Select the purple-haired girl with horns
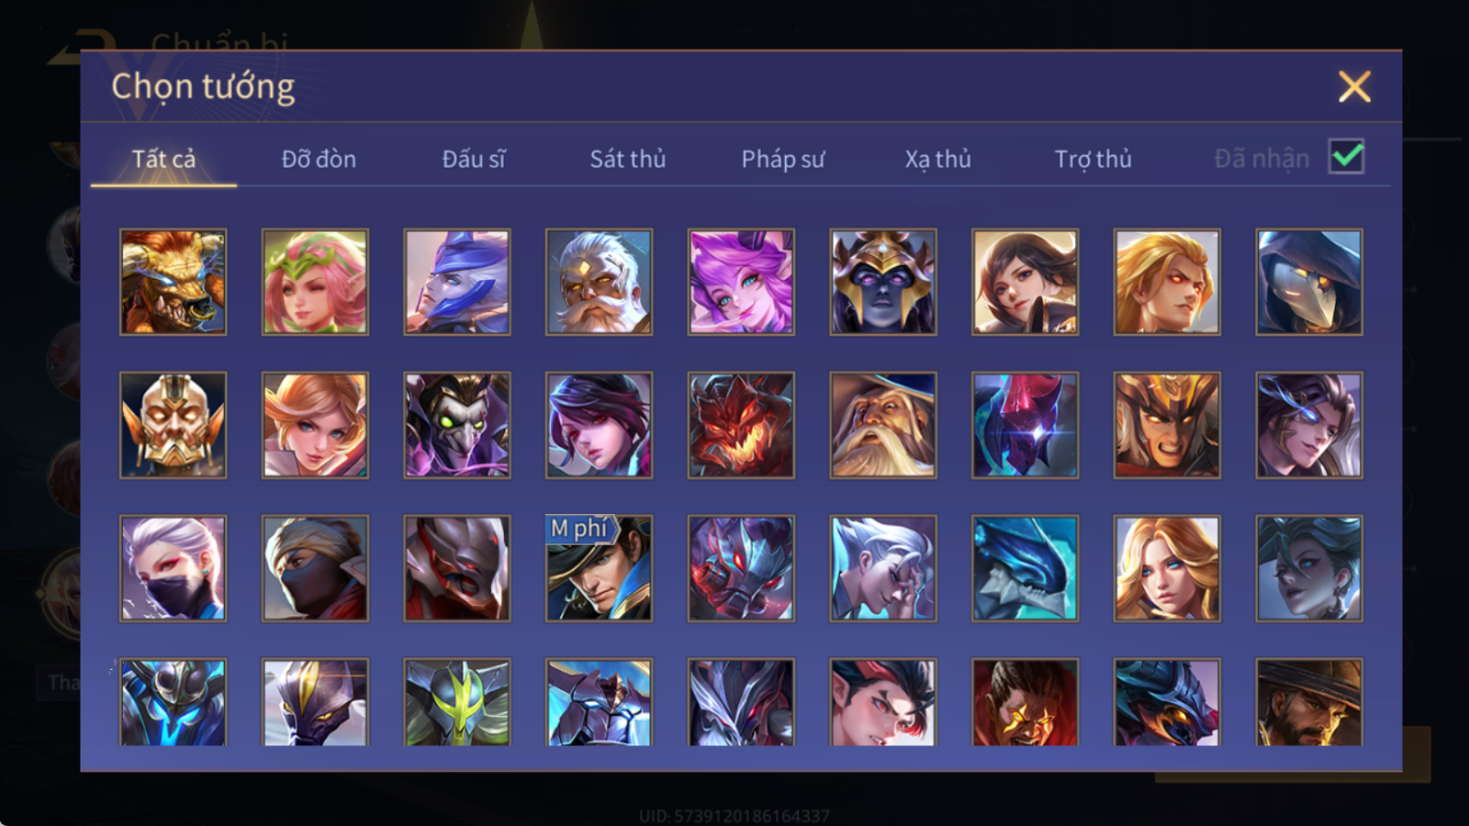1469x826 pixels. [x=741, y=282]
